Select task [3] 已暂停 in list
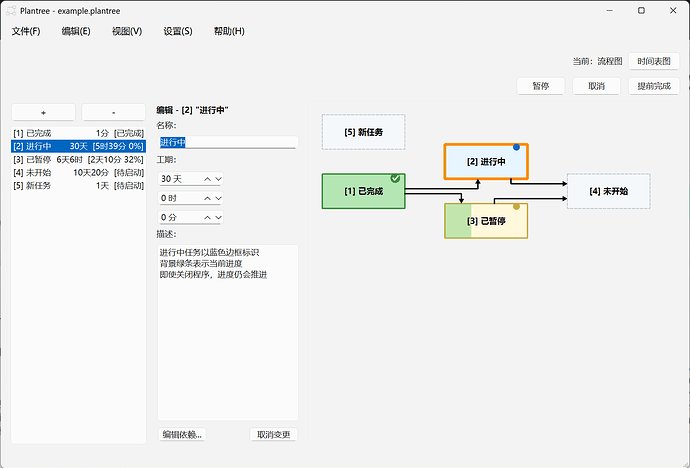Screen dimensions: 690x468 (78, 159)
